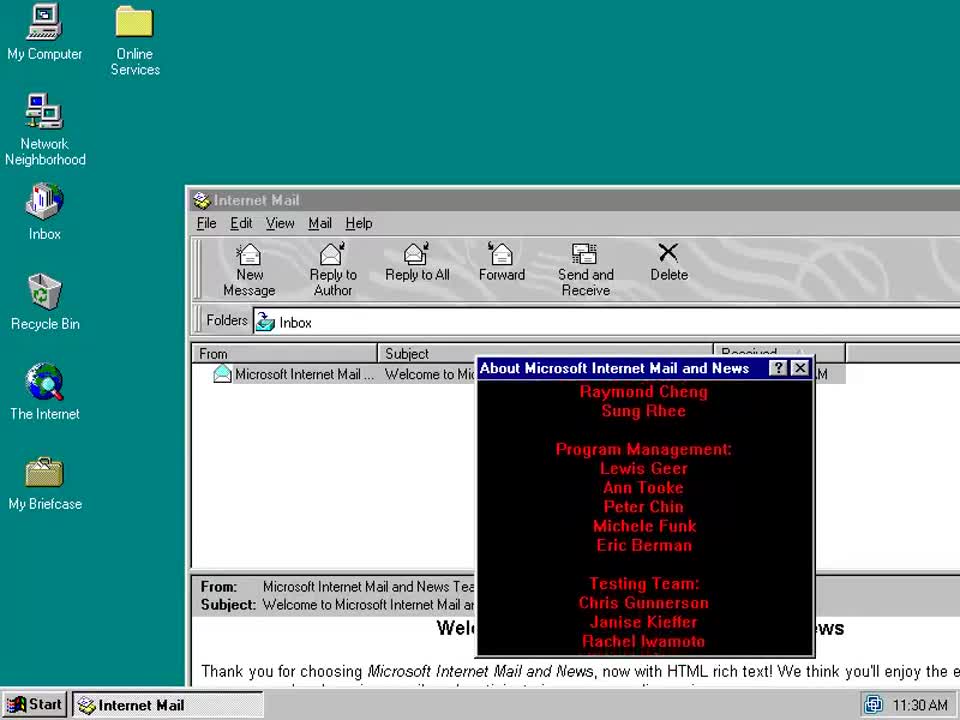This screenshot has height=720, width=960.
Task: Open the Mail menu
Action: 319,223
